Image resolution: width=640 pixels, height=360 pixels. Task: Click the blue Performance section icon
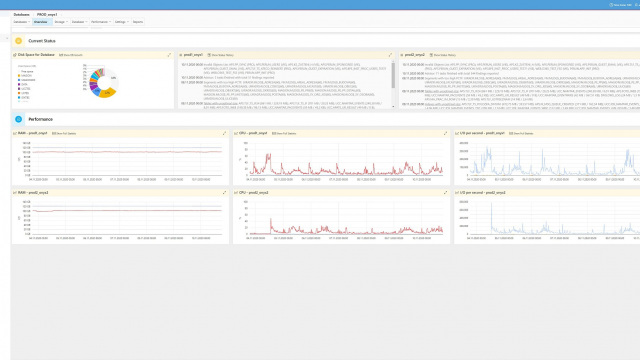18,119
